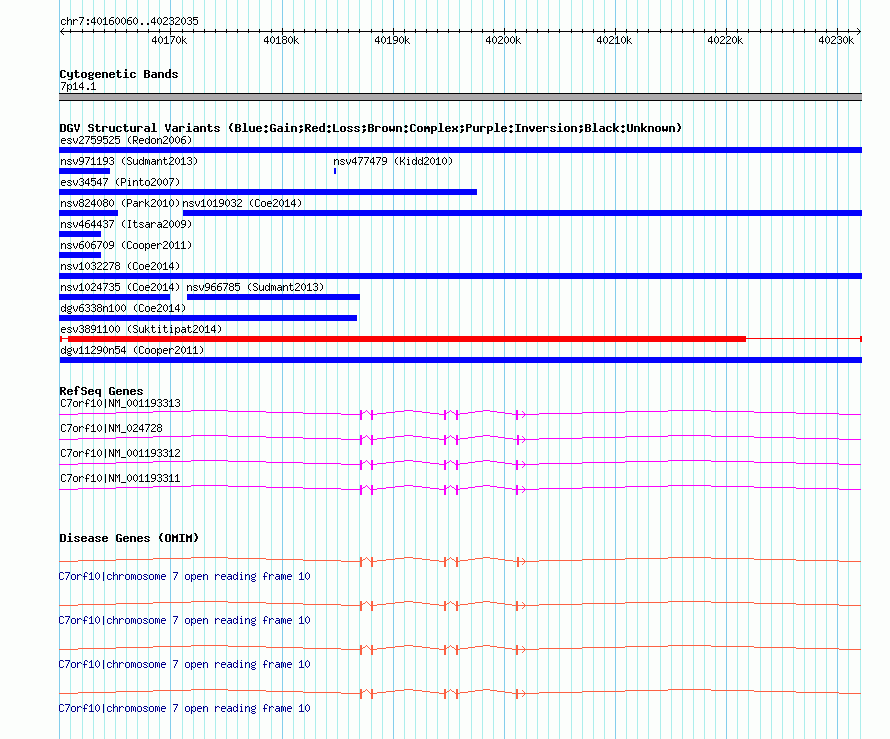890x739 pixels.
Task: Click the blue bar under nsv824080
Action: tap(89, 213)
